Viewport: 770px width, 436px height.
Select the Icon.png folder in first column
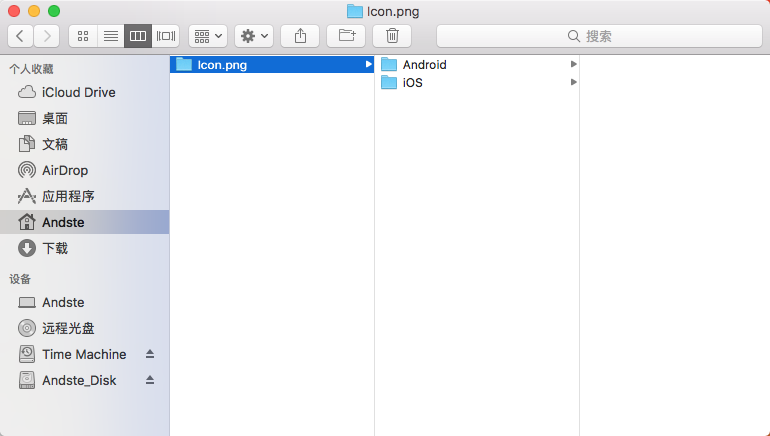272,65
